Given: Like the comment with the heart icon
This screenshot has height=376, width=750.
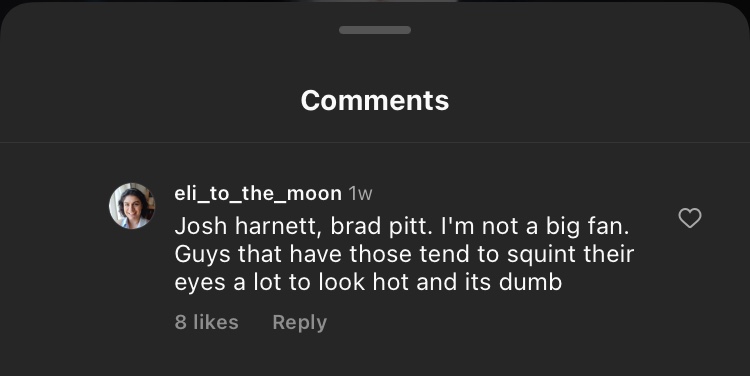Looking at the screenshot, I should (690, 218).
